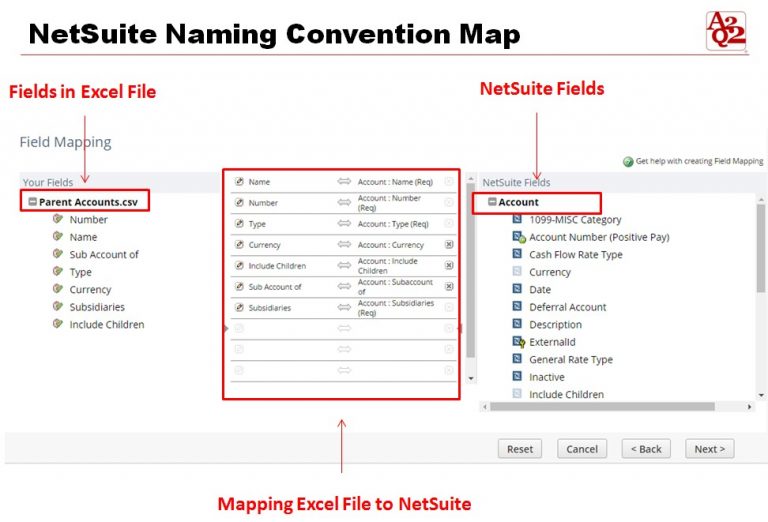
Task: Click the mapping list vertical scrollbar
Action: (x=471, y=270)
